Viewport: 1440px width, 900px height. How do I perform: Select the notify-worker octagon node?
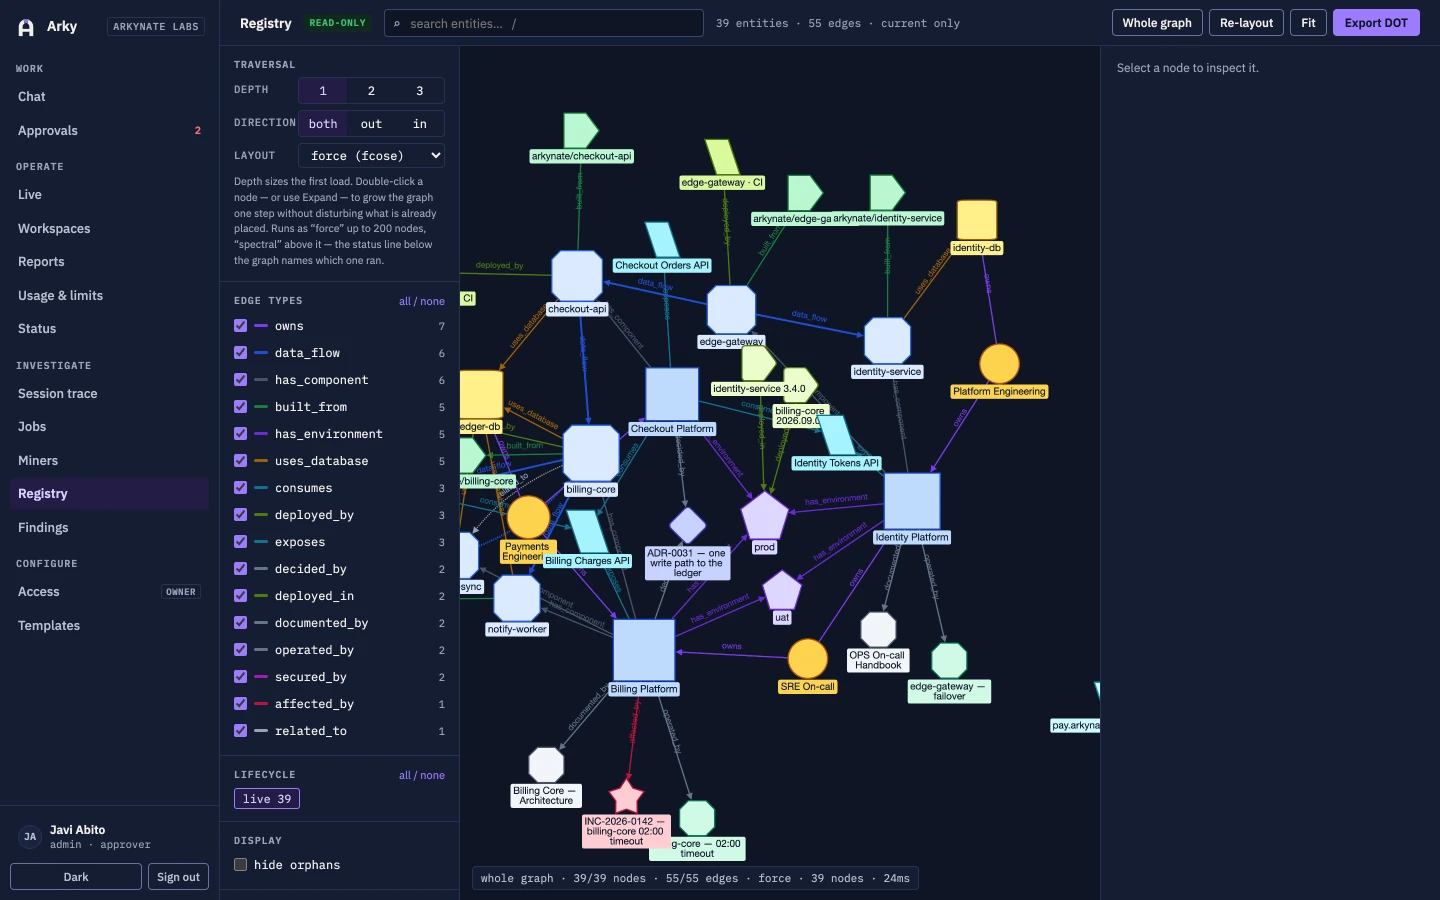coord(517,598)
